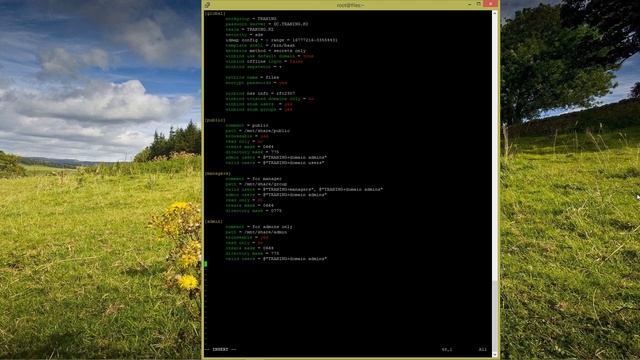Click the 'realm = TRAINING.RU' line
Image resolution: width=640 pixels, height=360 pixels.
coord(249,29)
